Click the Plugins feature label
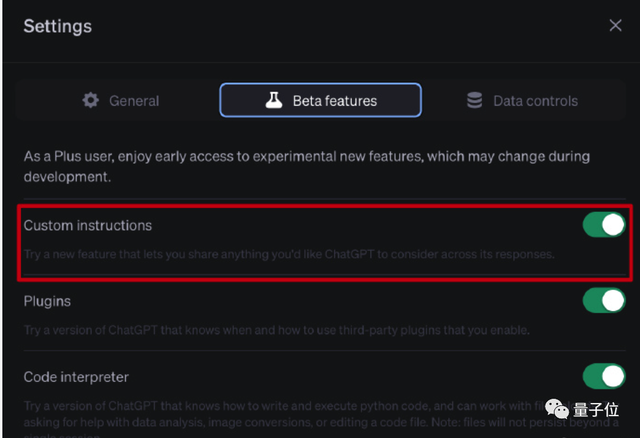 pos(47,300)
